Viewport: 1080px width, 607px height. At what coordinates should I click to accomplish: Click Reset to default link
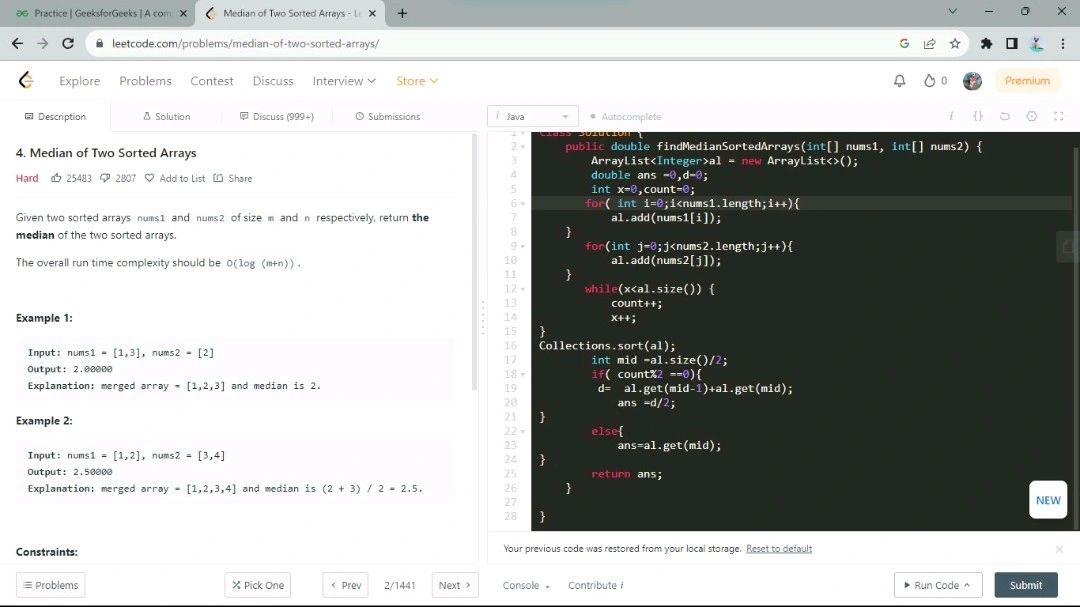[x=778, y=549]
